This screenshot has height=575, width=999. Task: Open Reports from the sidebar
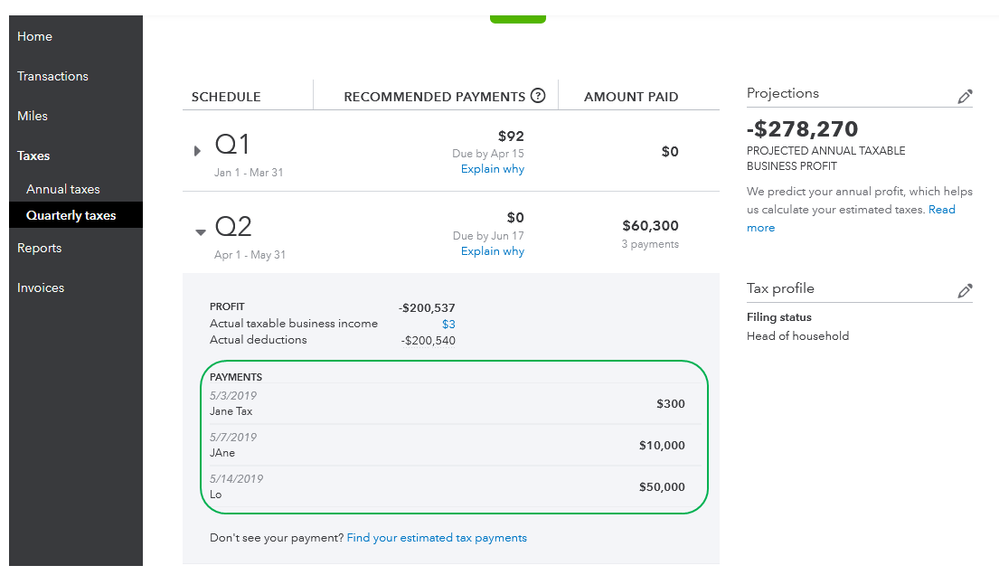click(40, 248)
